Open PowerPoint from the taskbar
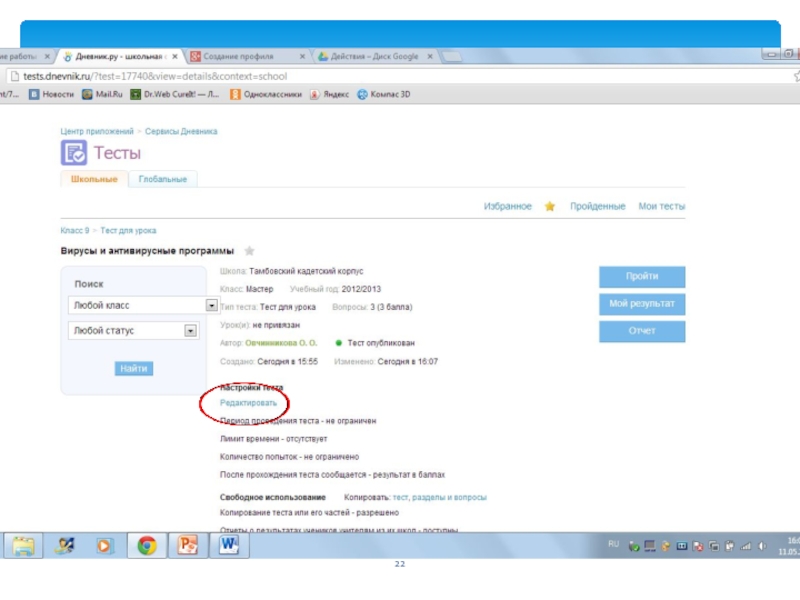This screenshot has width=800, height=600. (x=188, y=545)
